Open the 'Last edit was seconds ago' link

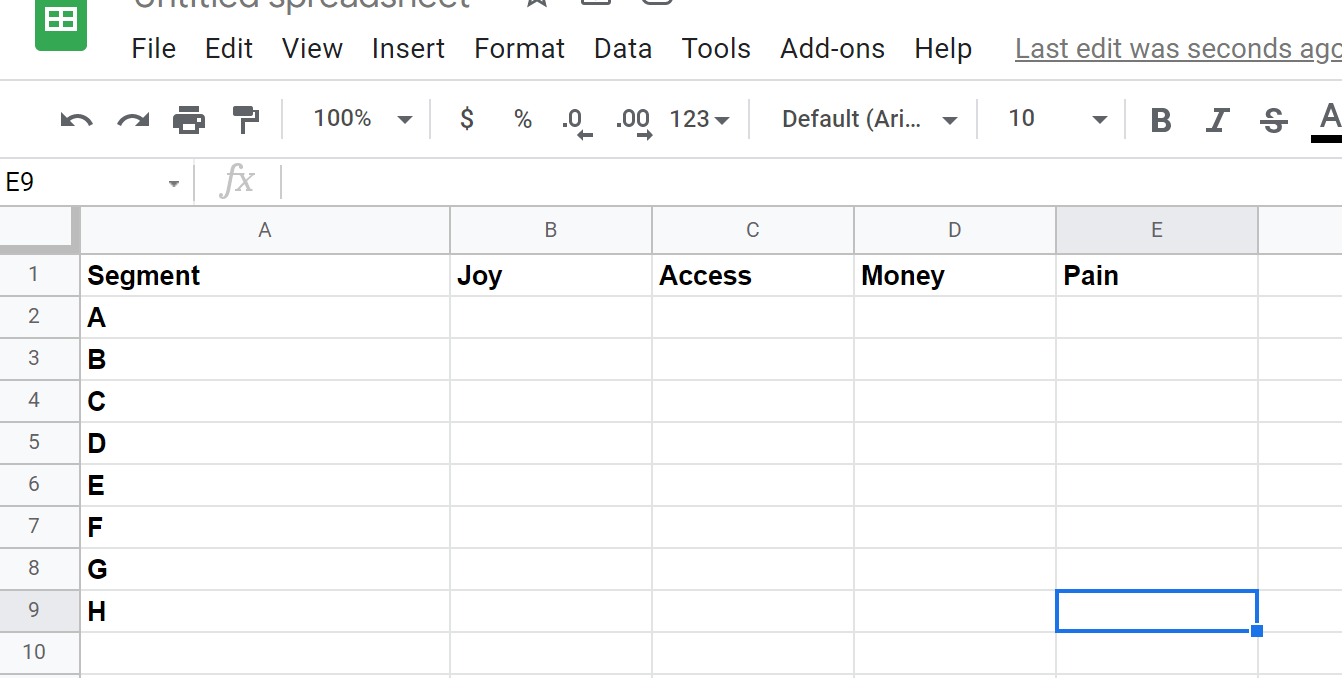1178,49
